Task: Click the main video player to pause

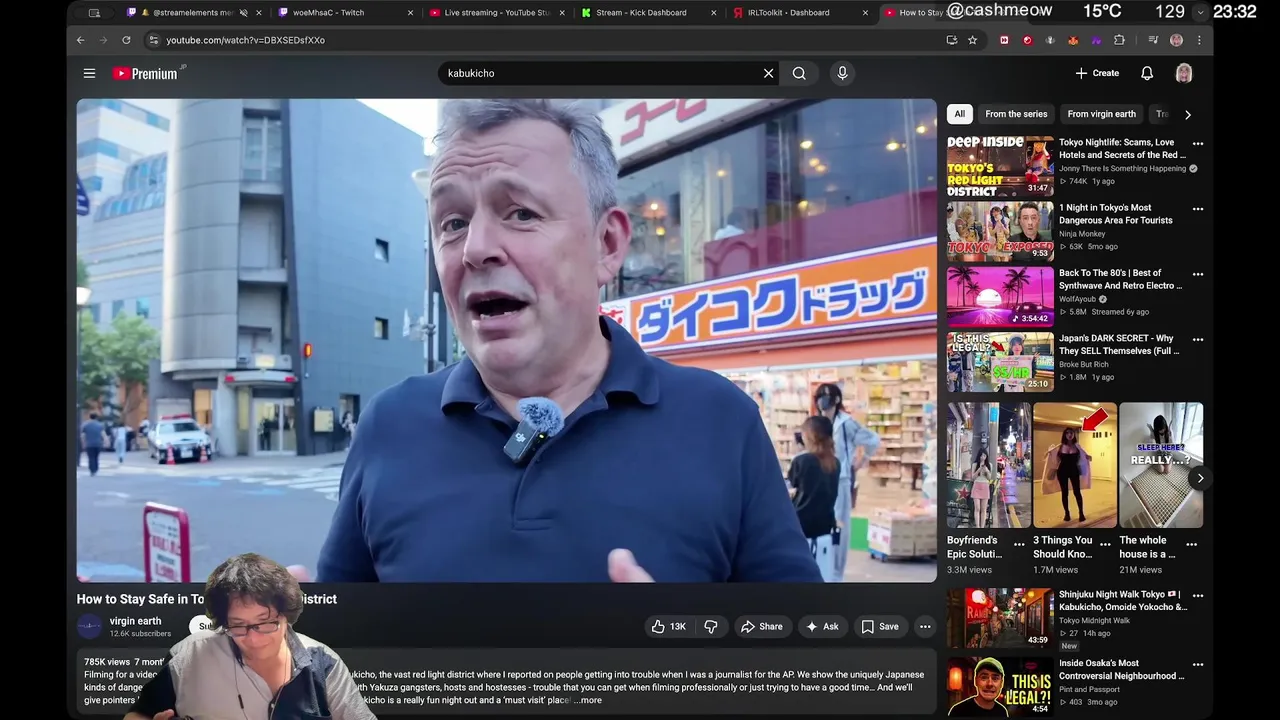Action: (x=507, y=340)
